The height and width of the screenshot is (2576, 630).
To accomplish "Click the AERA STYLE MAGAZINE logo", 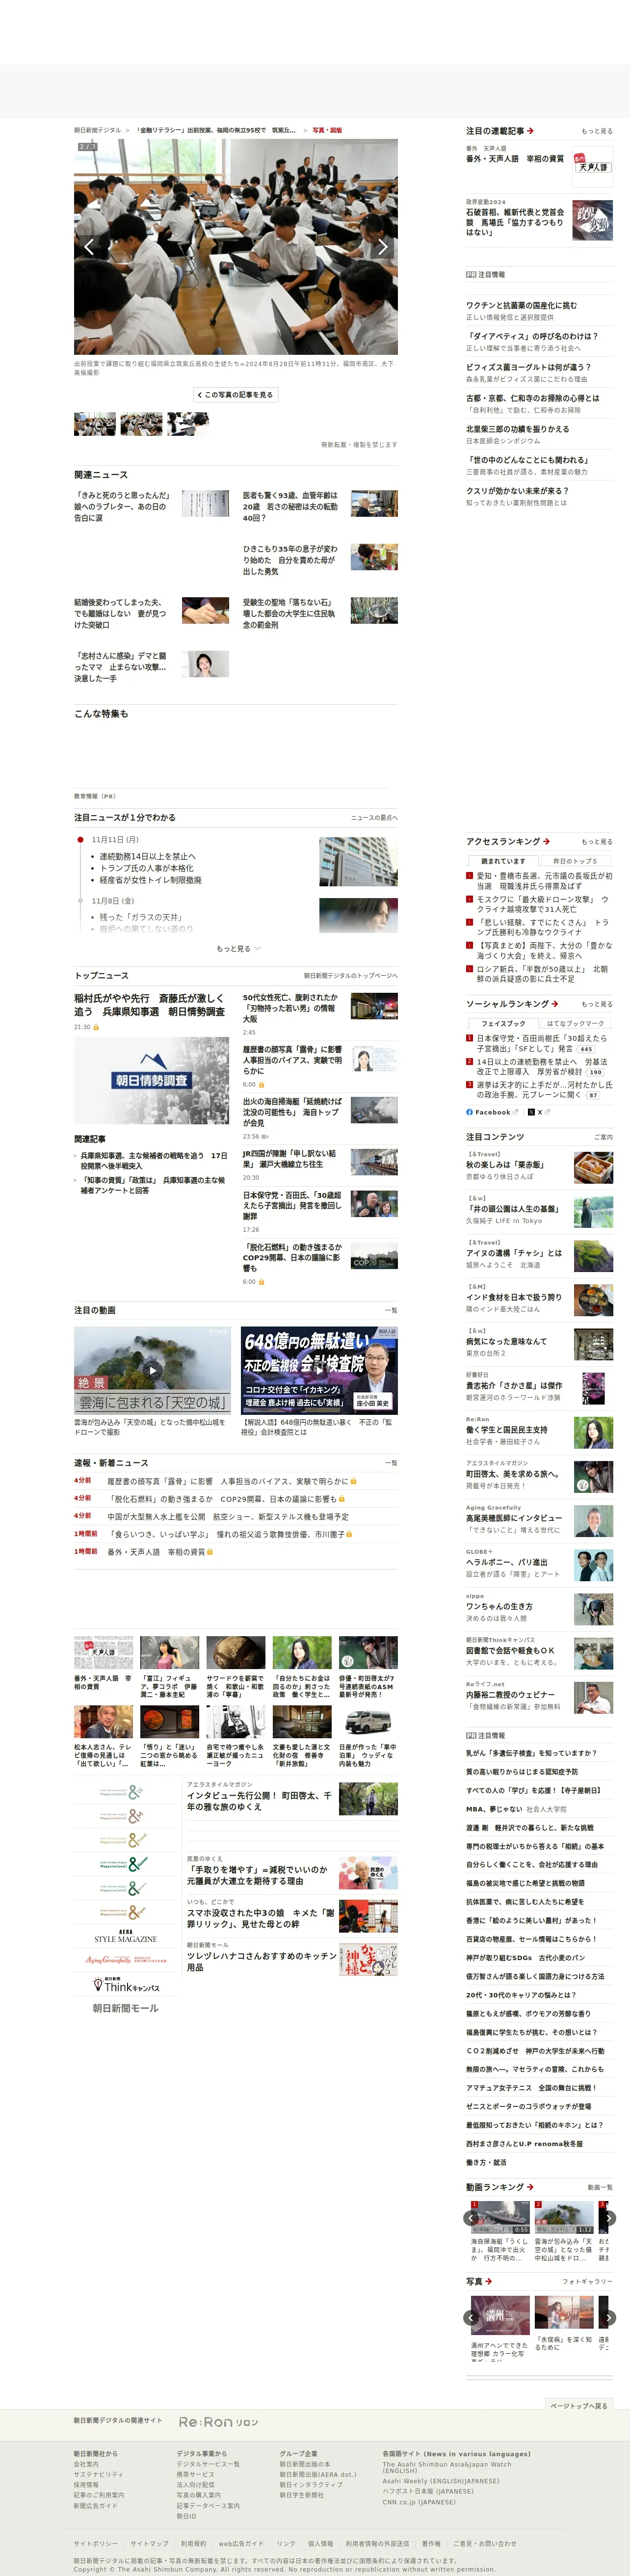I will tap(126, 1937).
